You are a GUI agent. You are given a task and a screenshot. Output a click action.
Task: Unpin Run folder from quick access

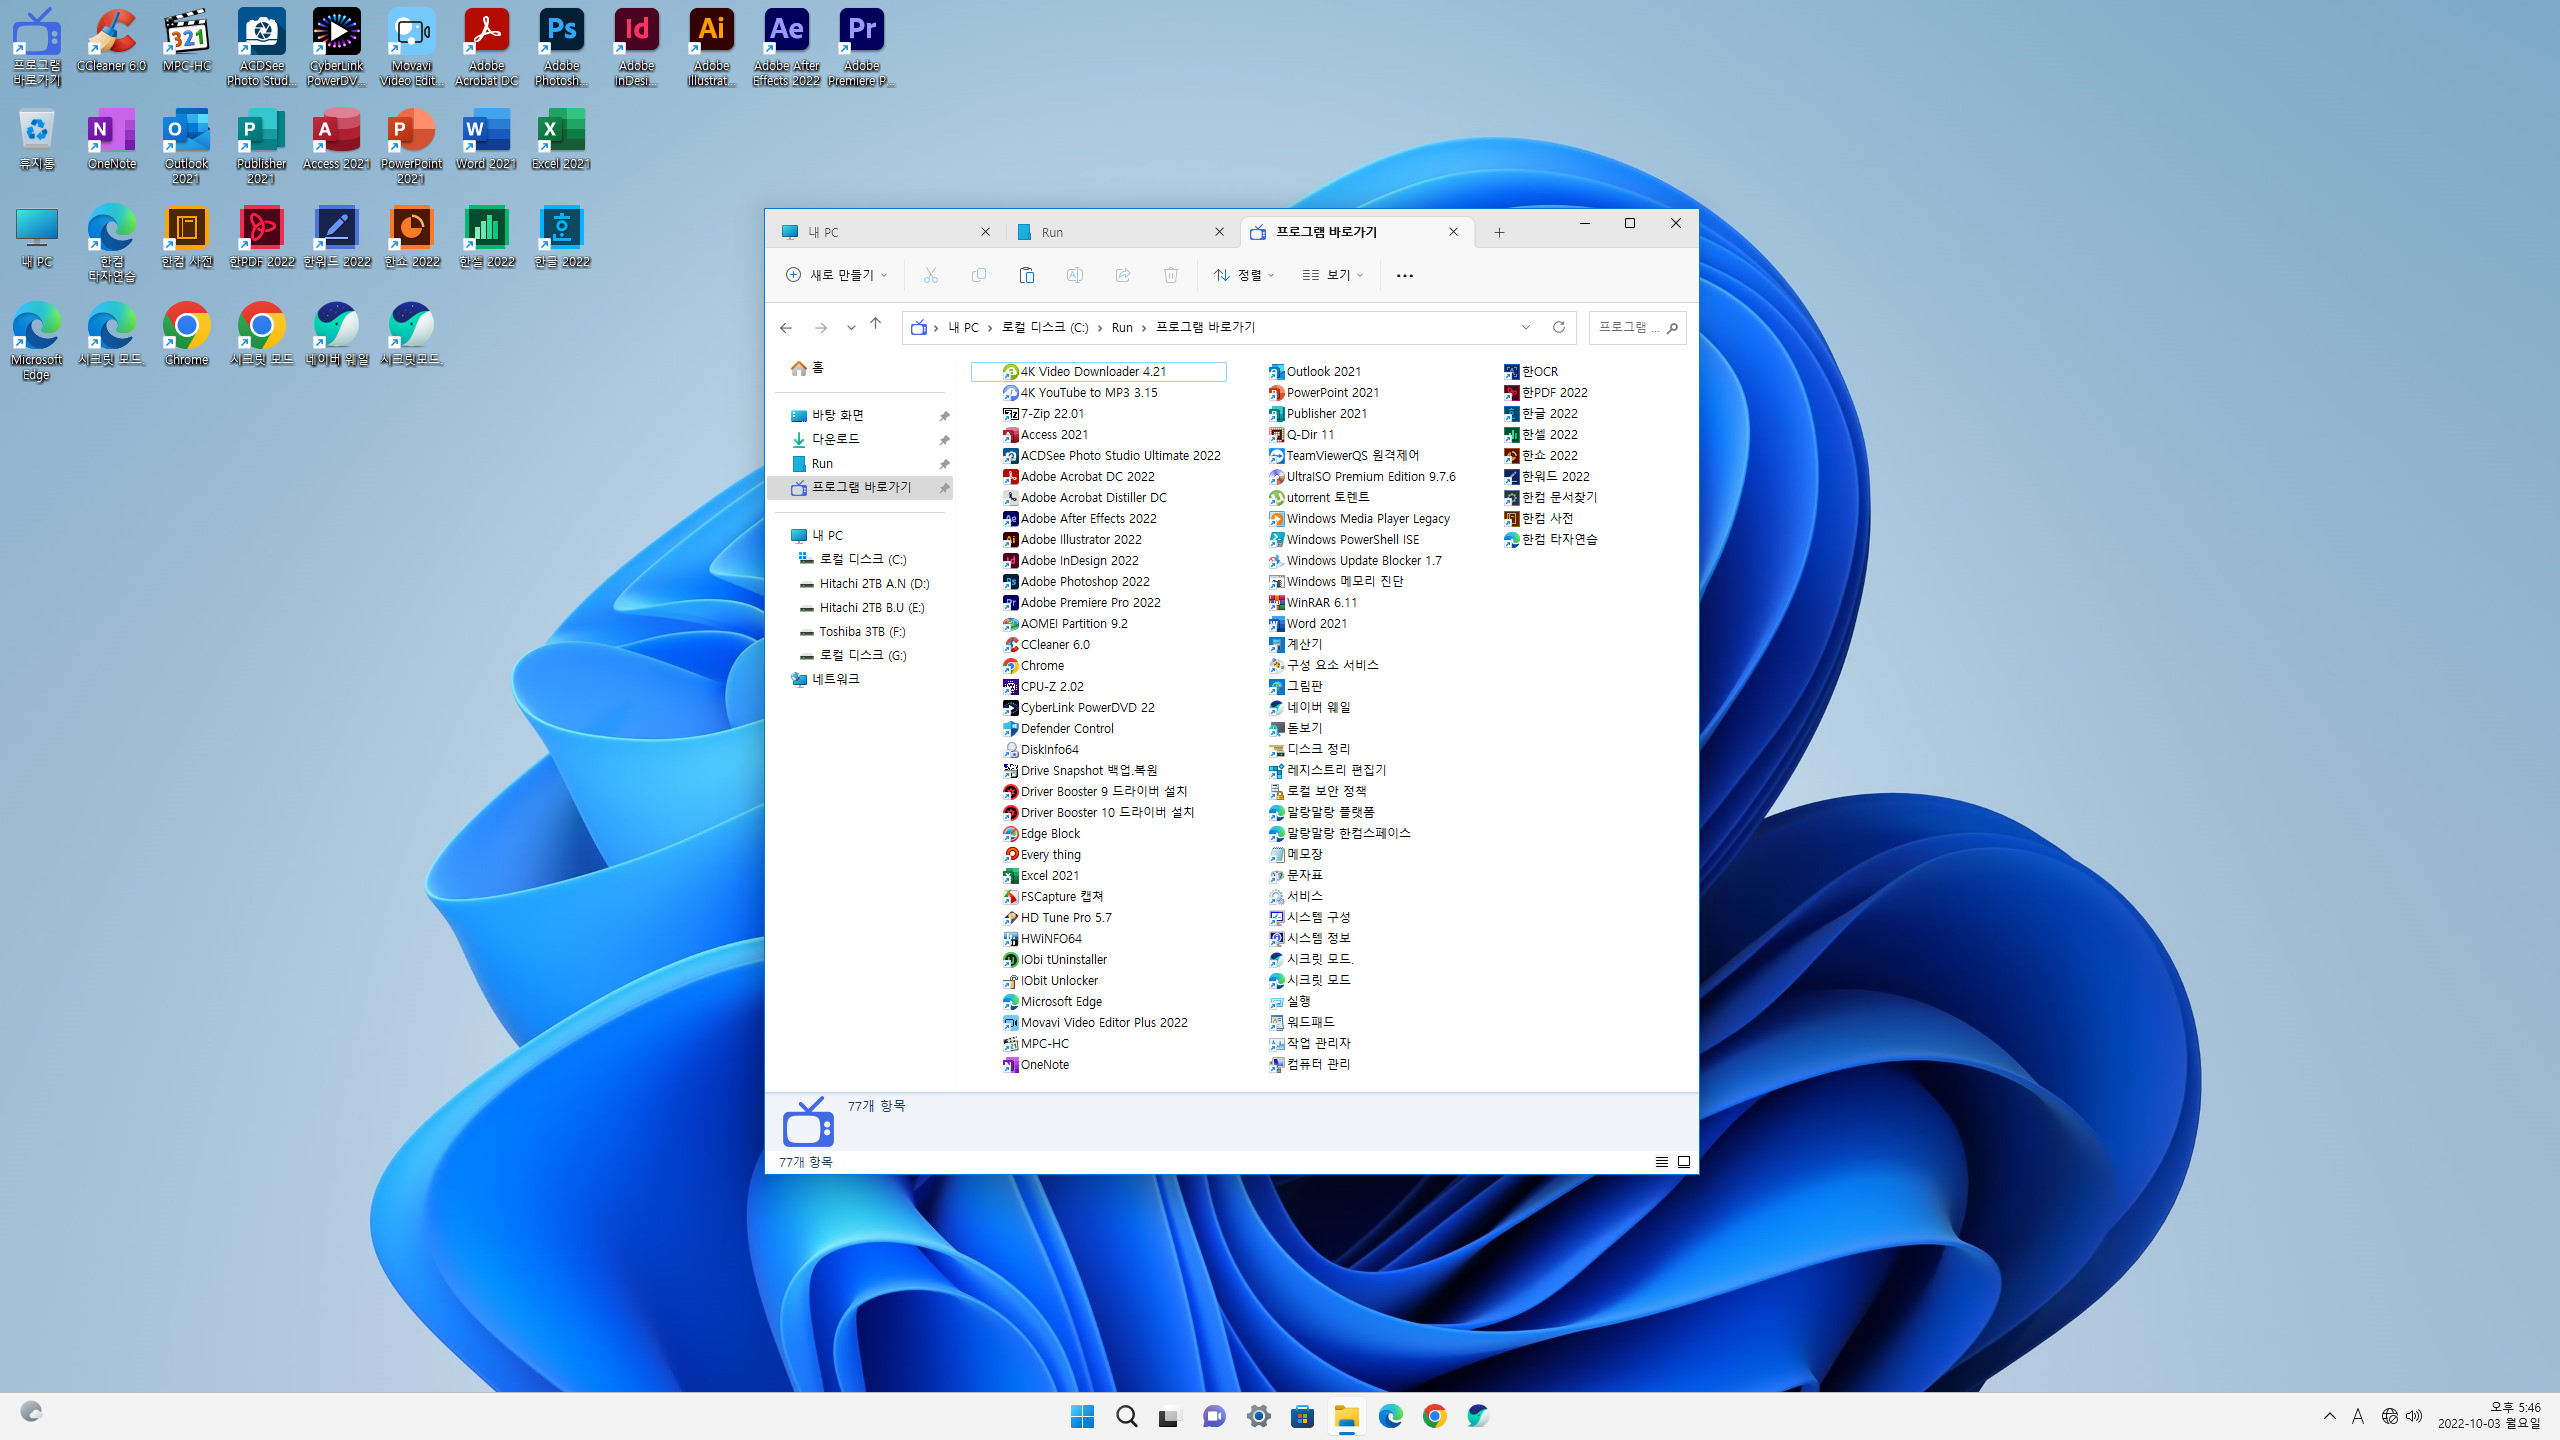[944, 464]
